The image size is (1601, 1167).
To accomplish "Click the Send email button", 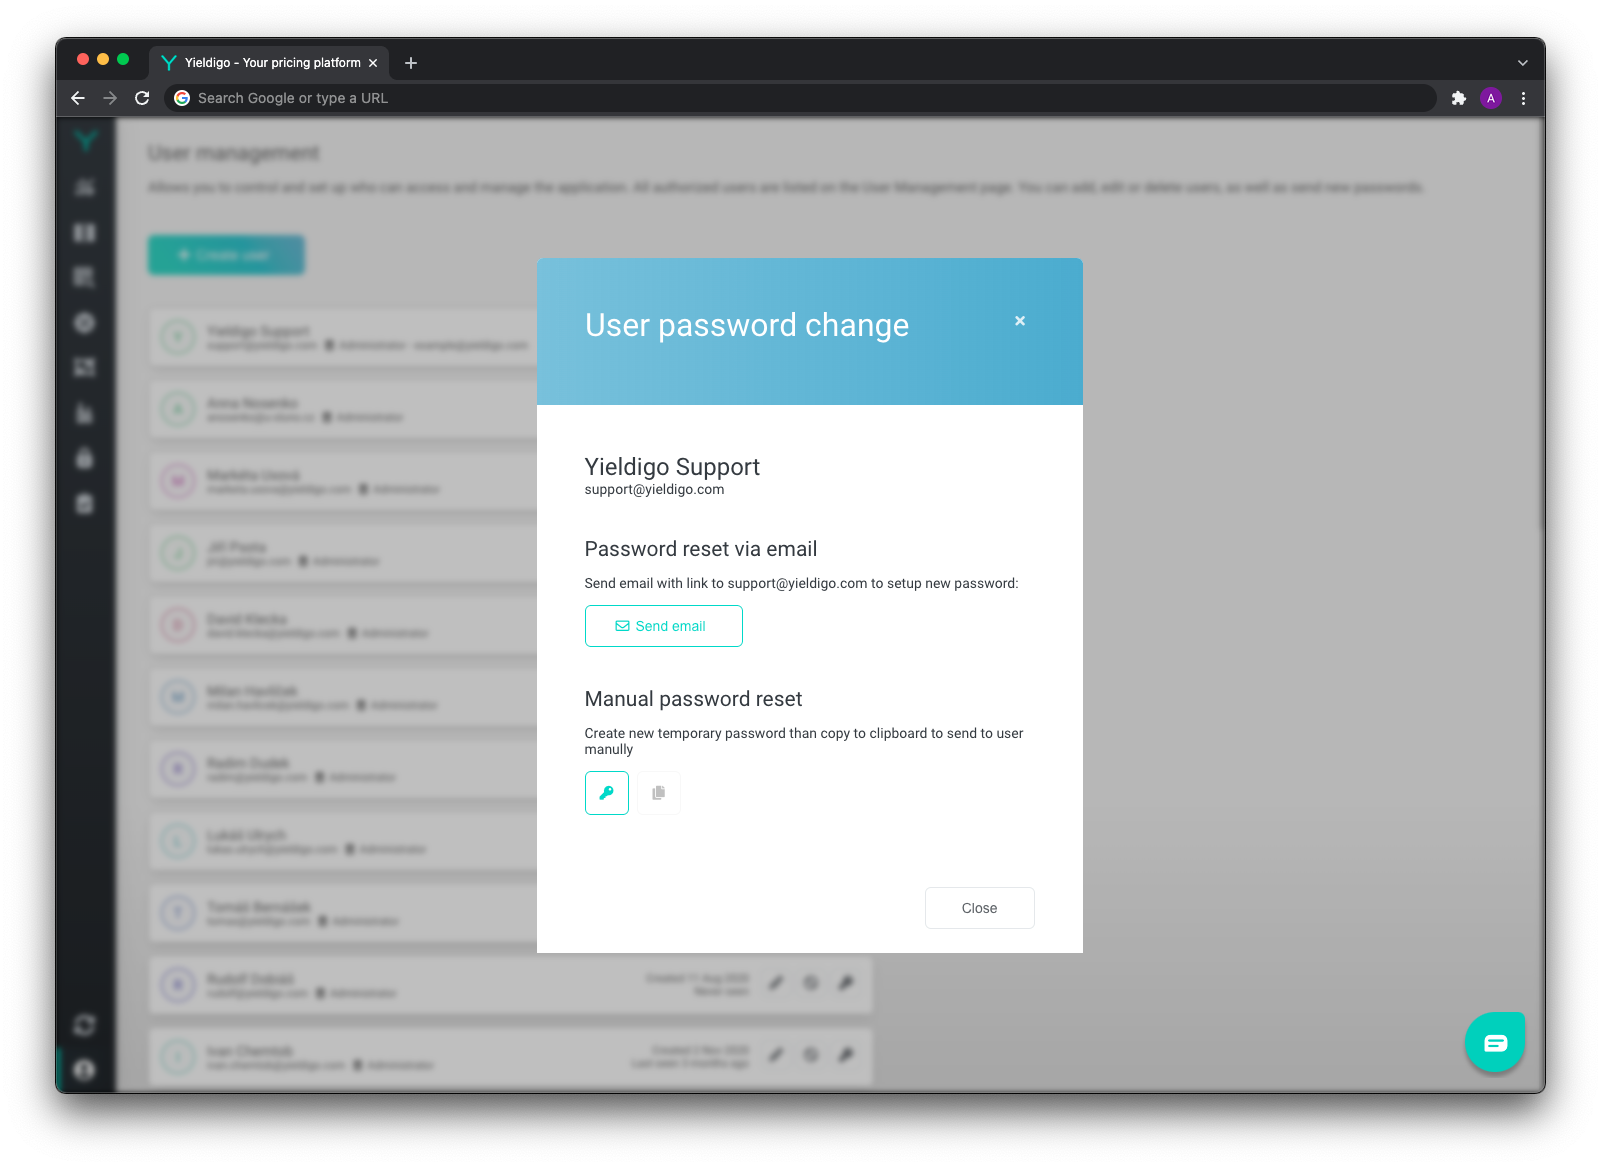I will click(x=663, y=626).
